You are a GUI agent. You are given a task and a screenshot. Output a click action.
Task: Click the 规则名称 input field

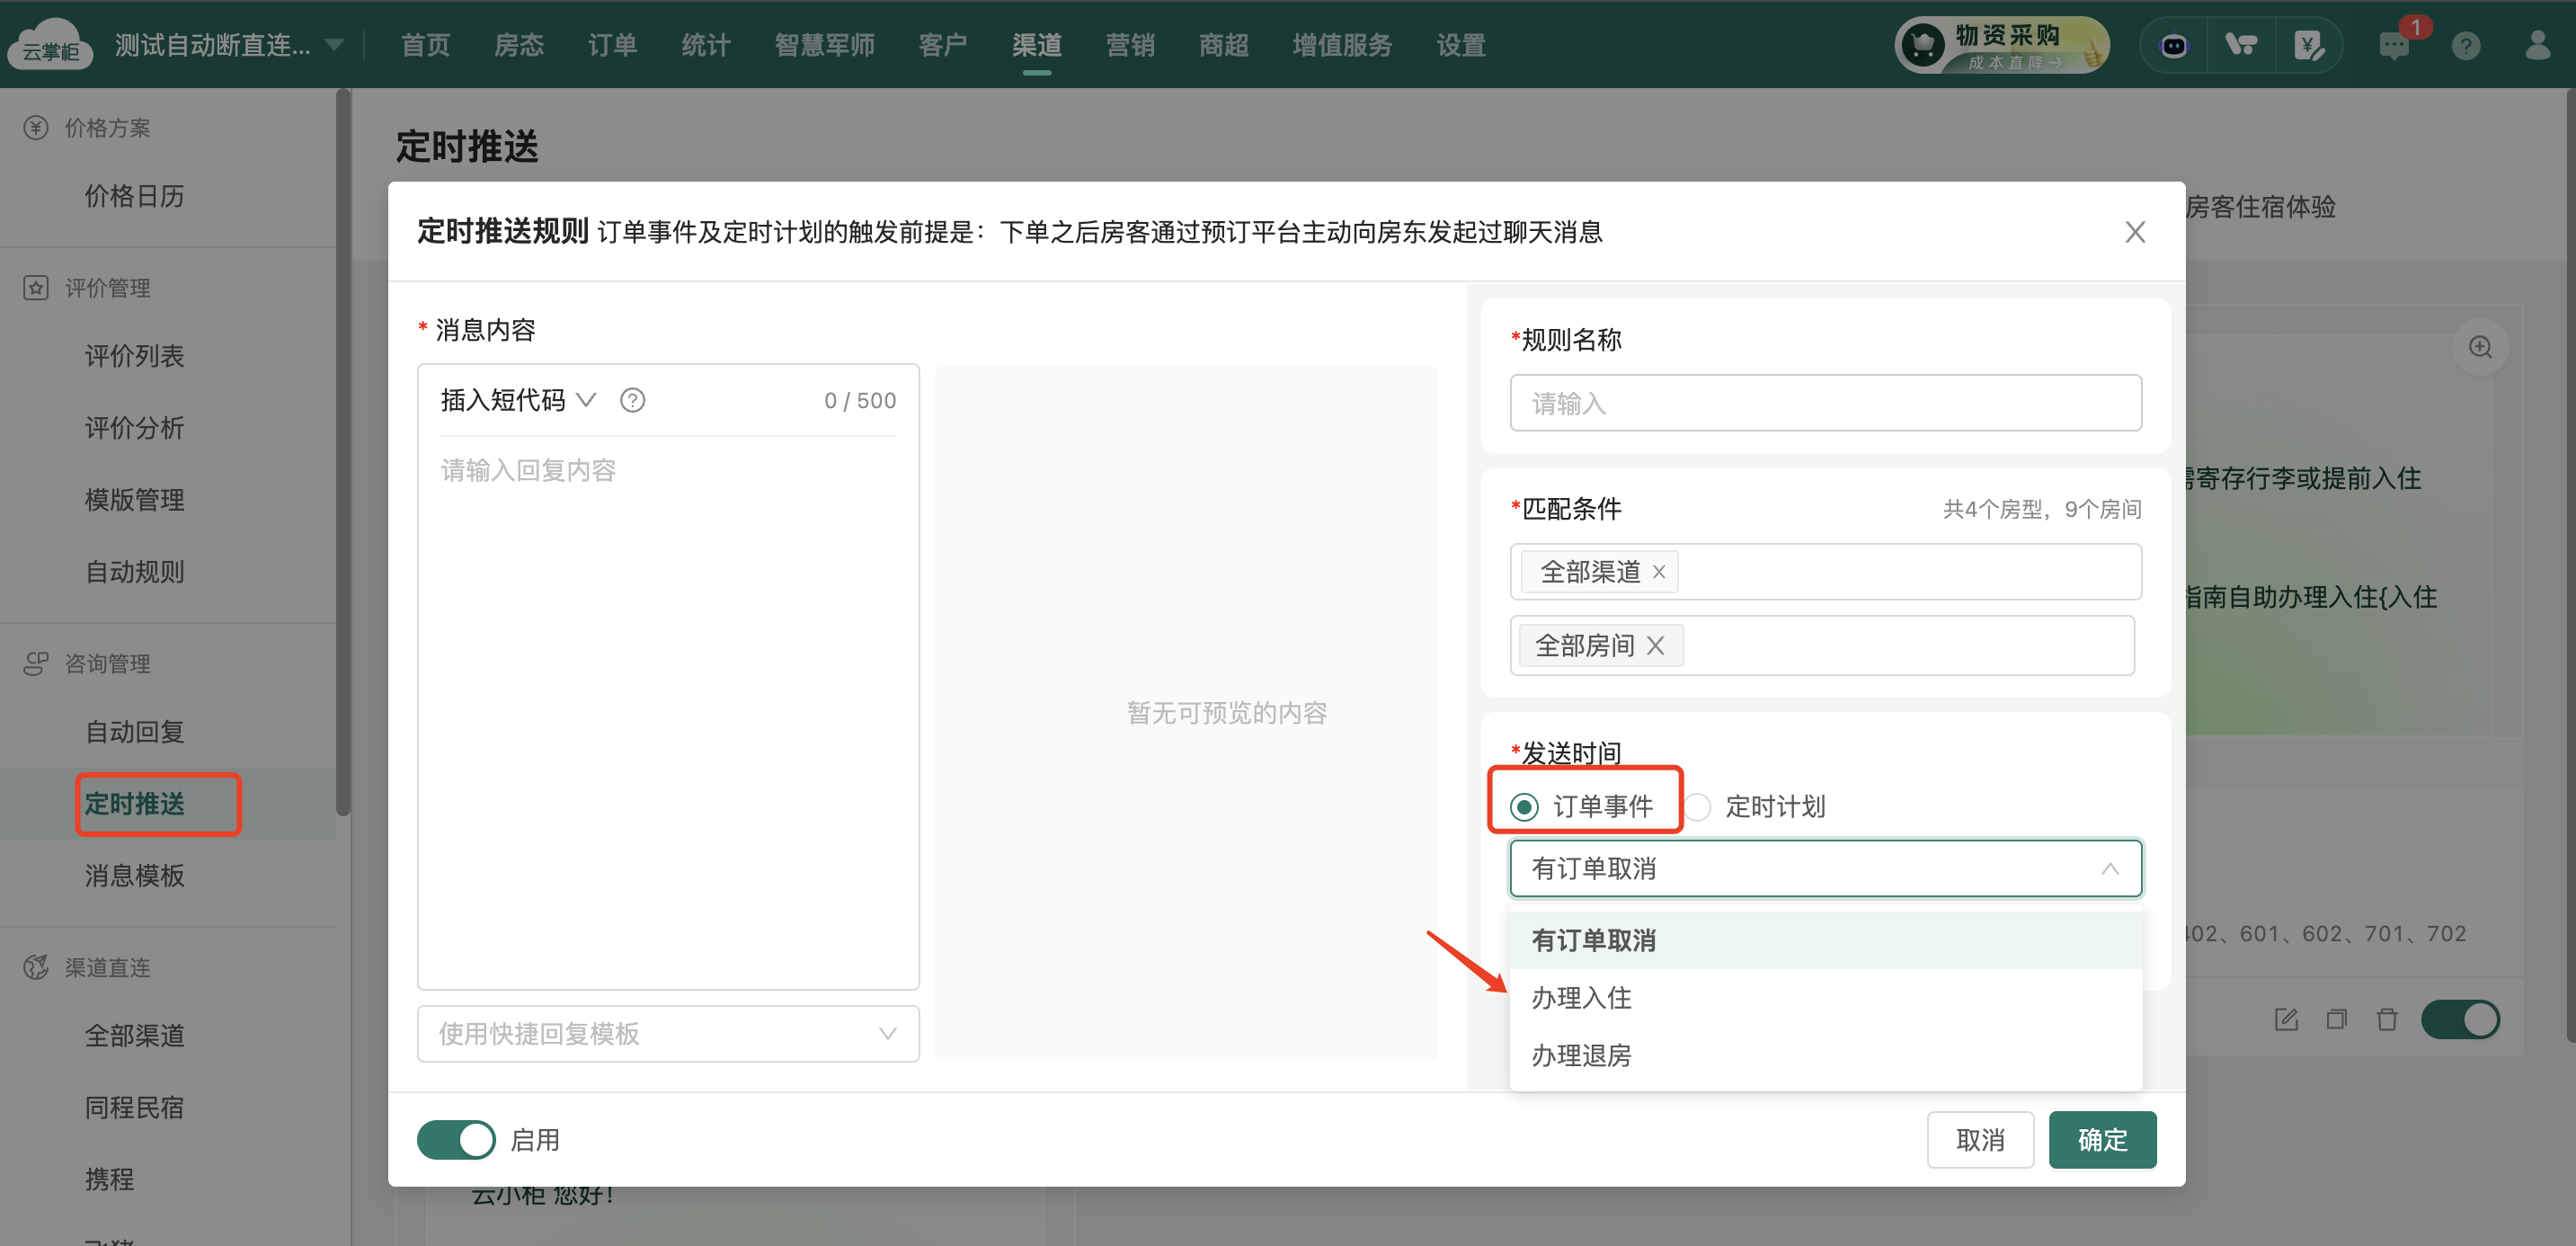(x=1825, y=404)
